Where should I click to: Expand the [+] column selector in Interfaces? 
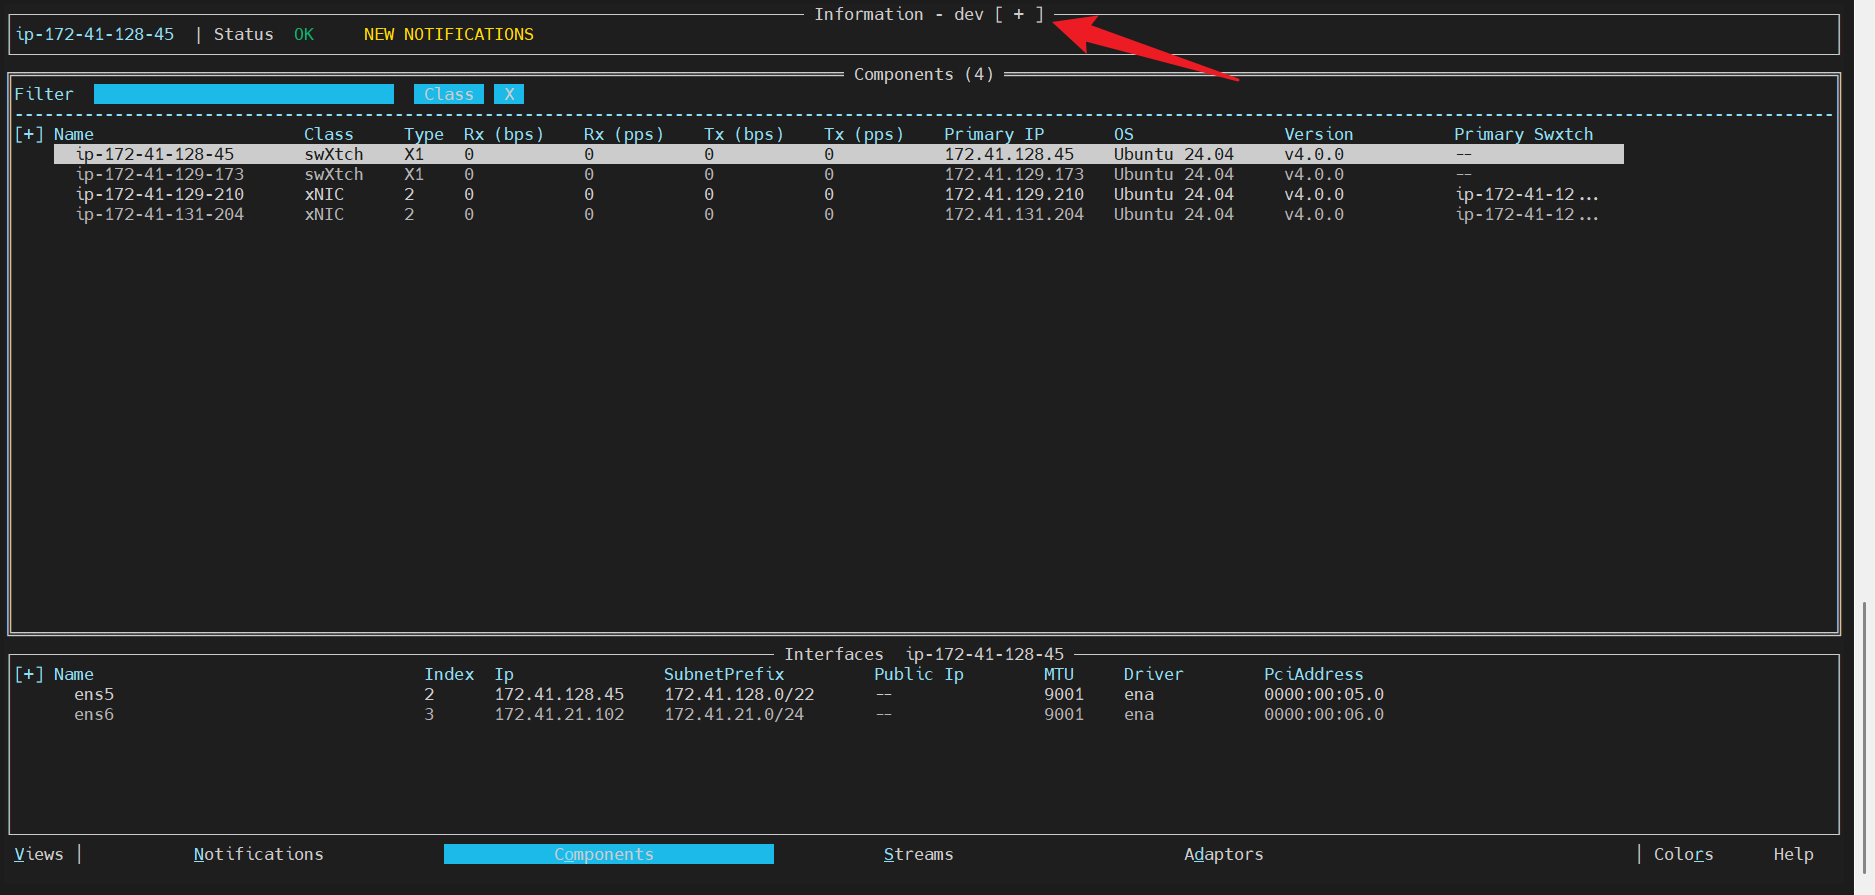pos(29,674)
